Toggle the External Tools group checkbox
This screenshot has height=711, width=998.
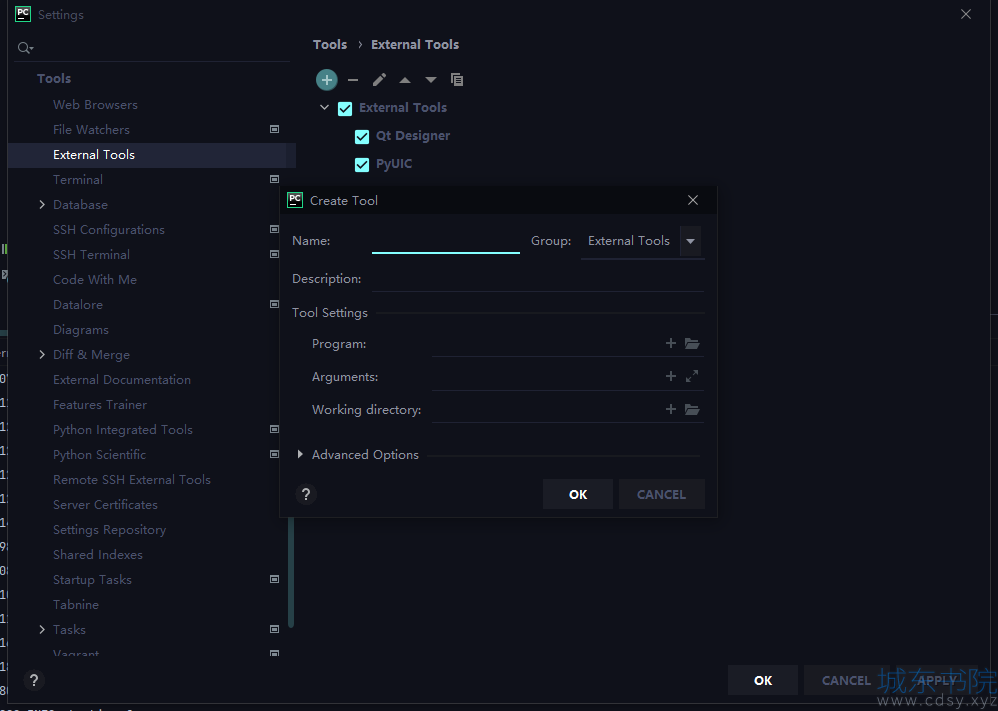(345, 108)
